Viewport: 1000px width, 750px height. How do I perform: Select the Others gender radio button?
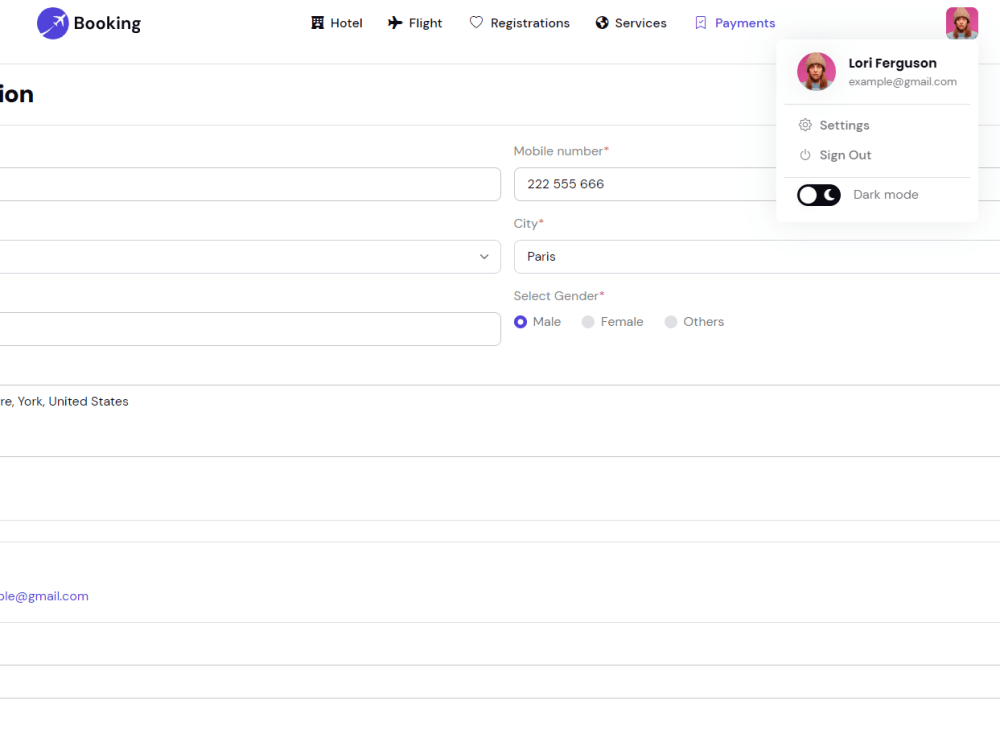click(671, 322)
